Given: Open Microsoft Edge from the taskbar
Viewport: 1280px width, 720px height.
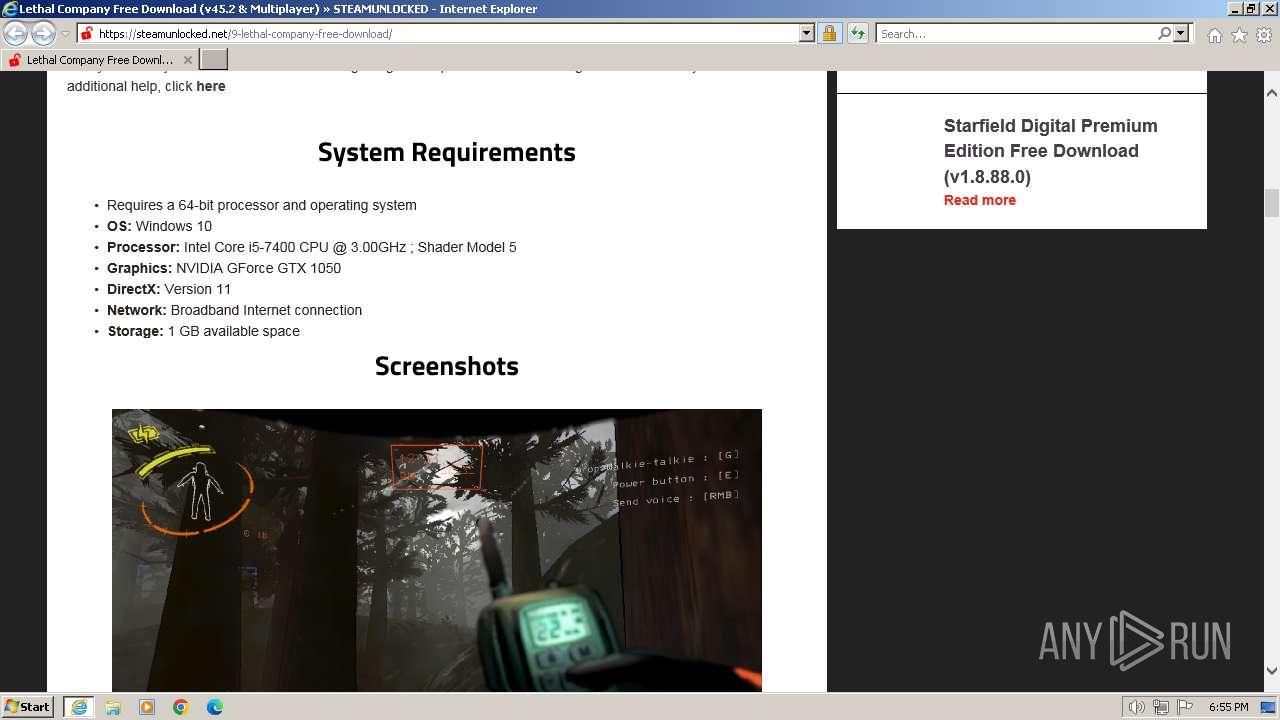Looking at the screenshot, I should tap(215, 707).
